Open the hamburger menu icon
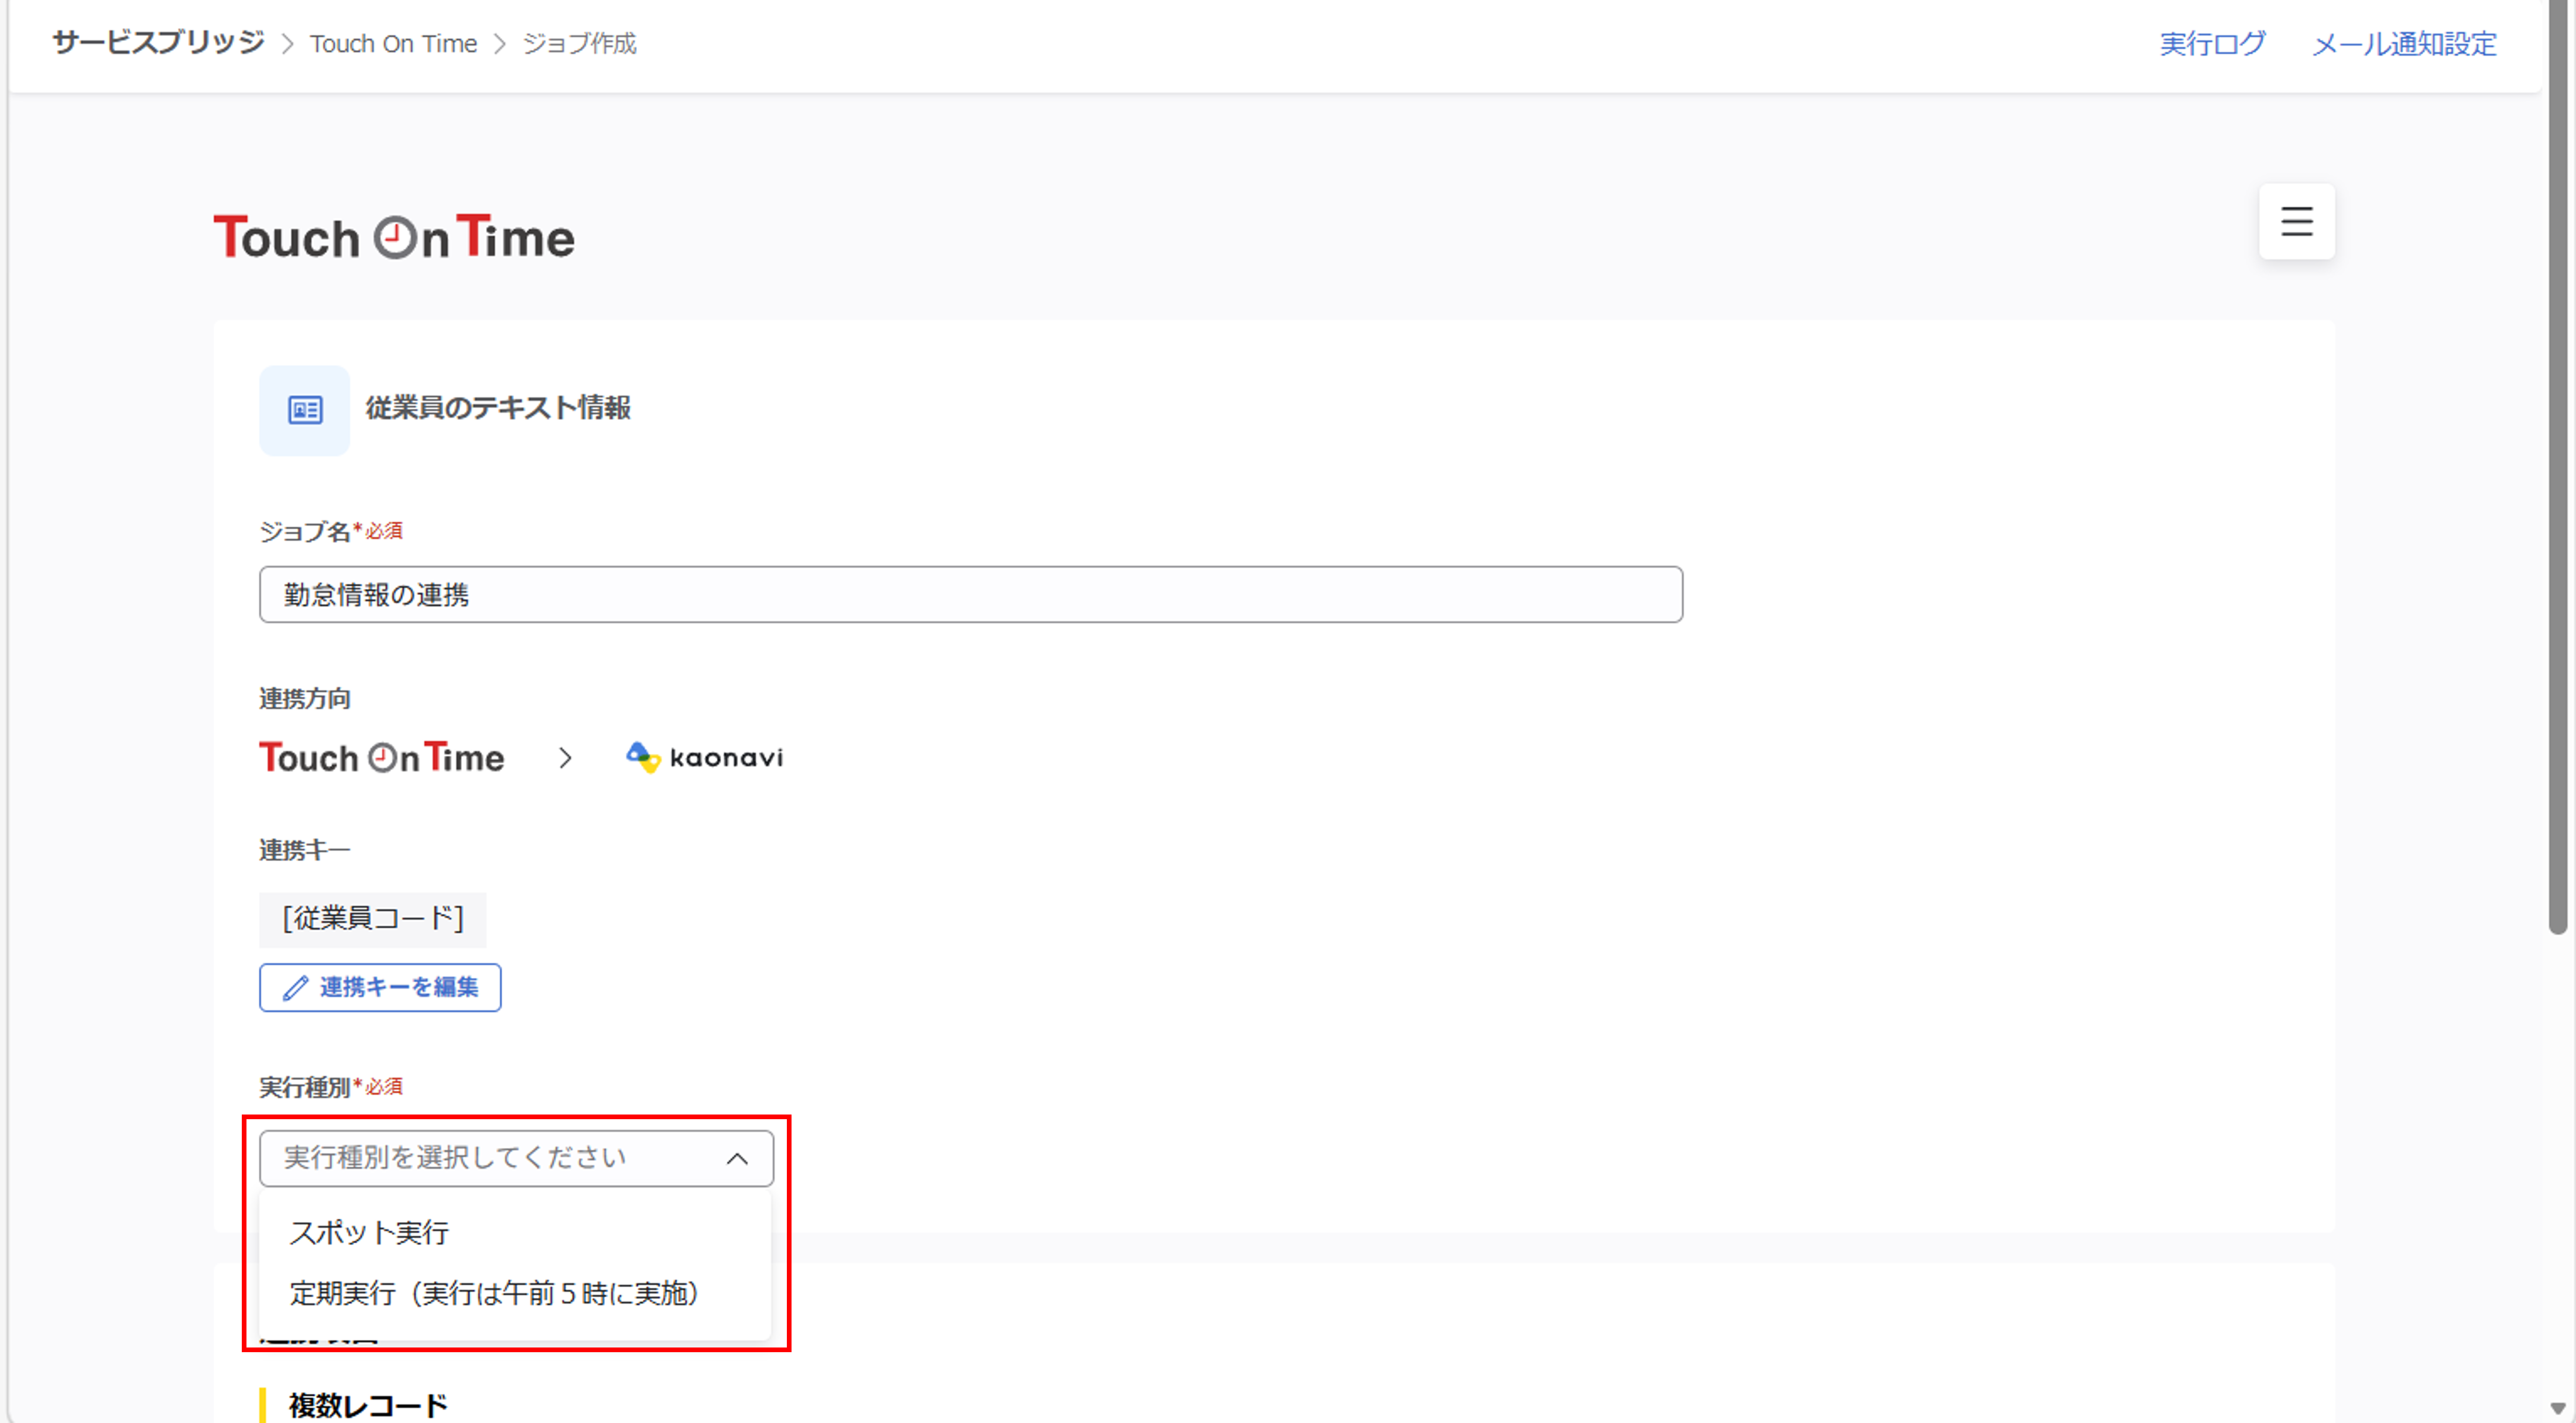2576x1423 pixels. click(2296, 221)
